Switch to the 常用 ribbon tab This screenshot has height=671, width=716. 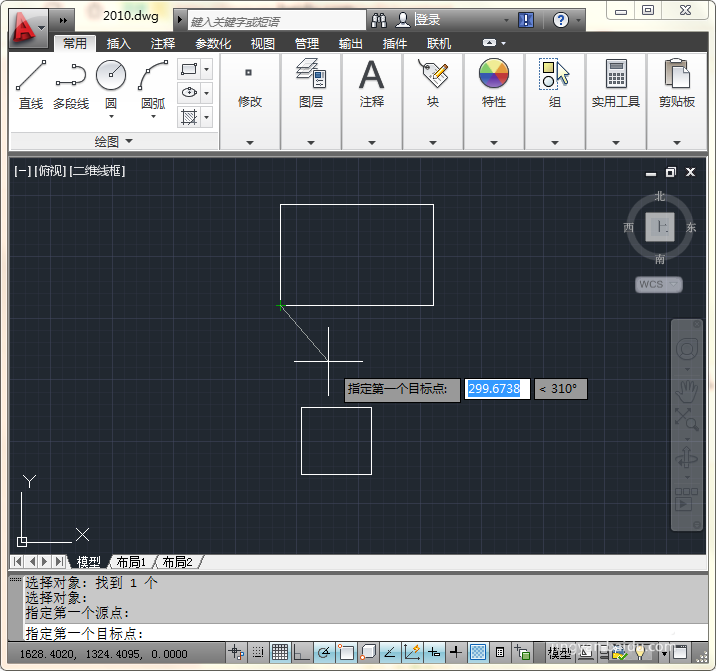click(x=75, y=44)
